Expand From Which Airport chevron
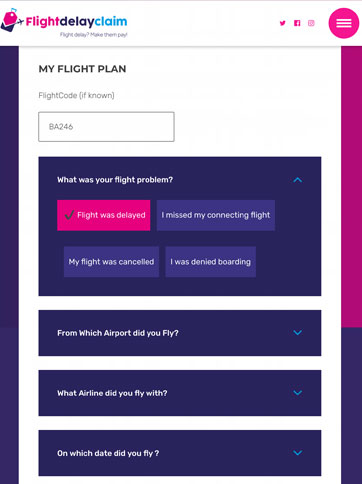The image size is (362, 484). [297, 333]
